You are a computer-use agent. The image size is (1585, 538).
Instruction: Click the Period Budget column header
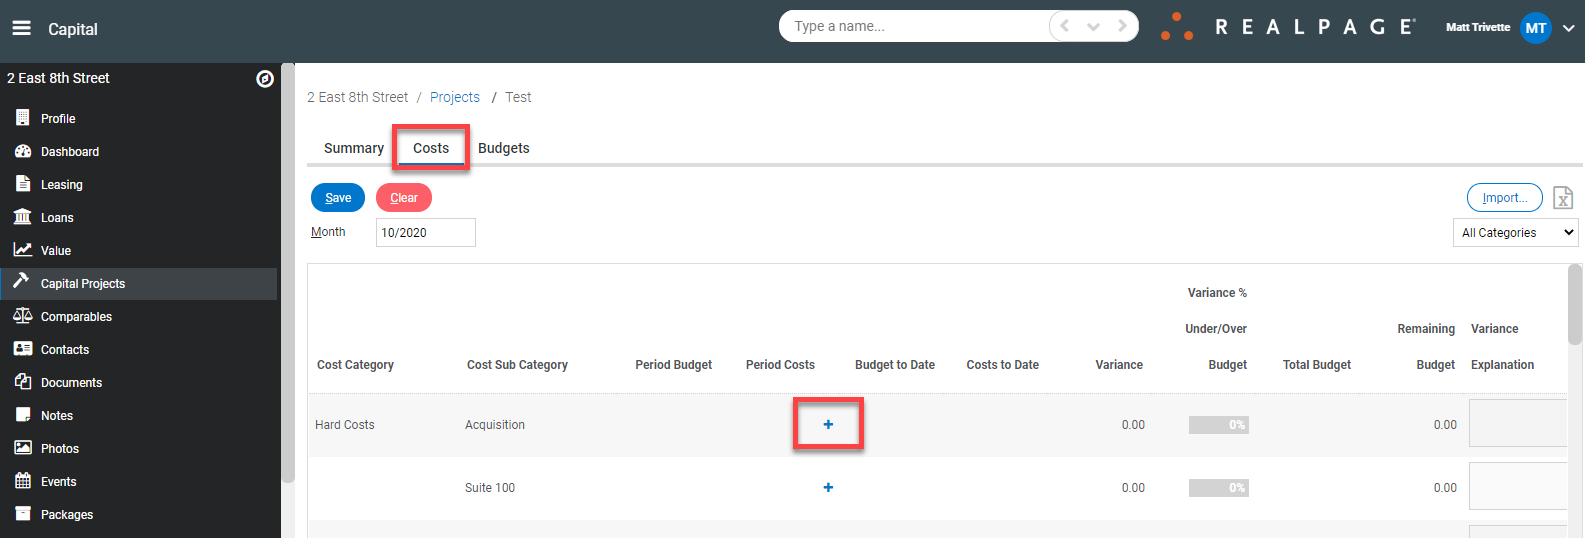point(674,365)
